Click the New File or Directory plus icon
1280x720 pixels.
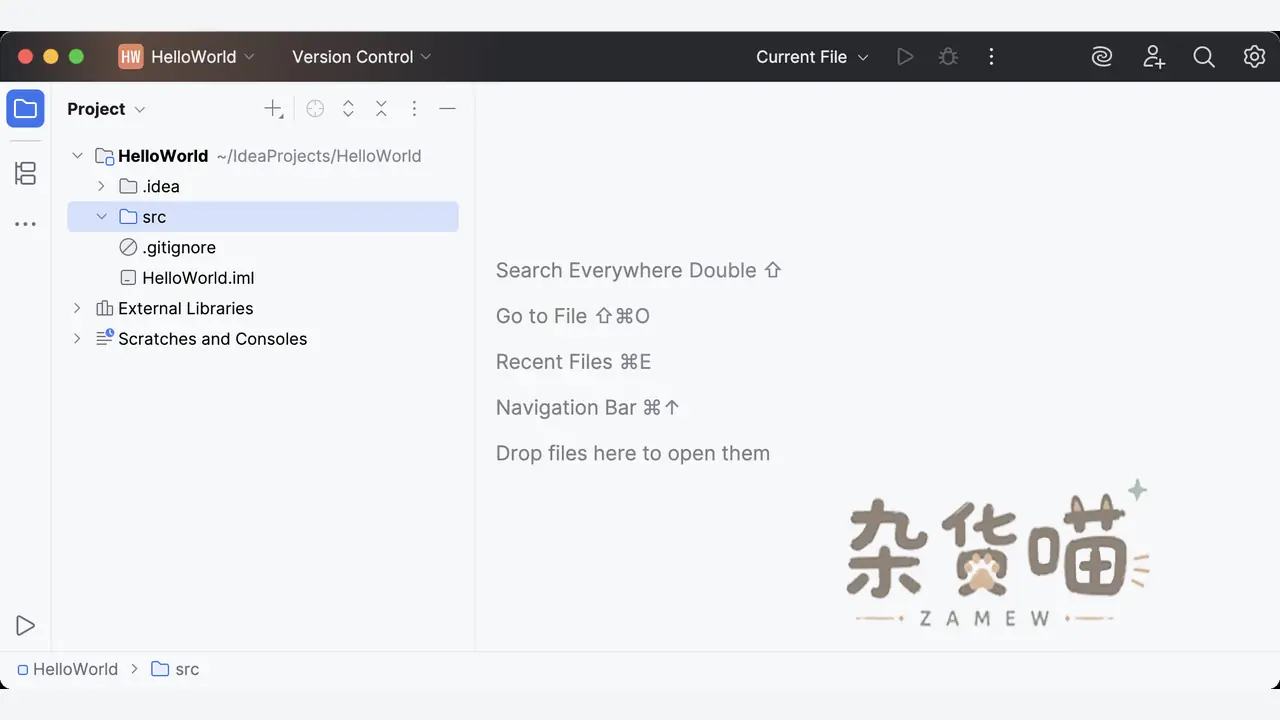point(273,109)
